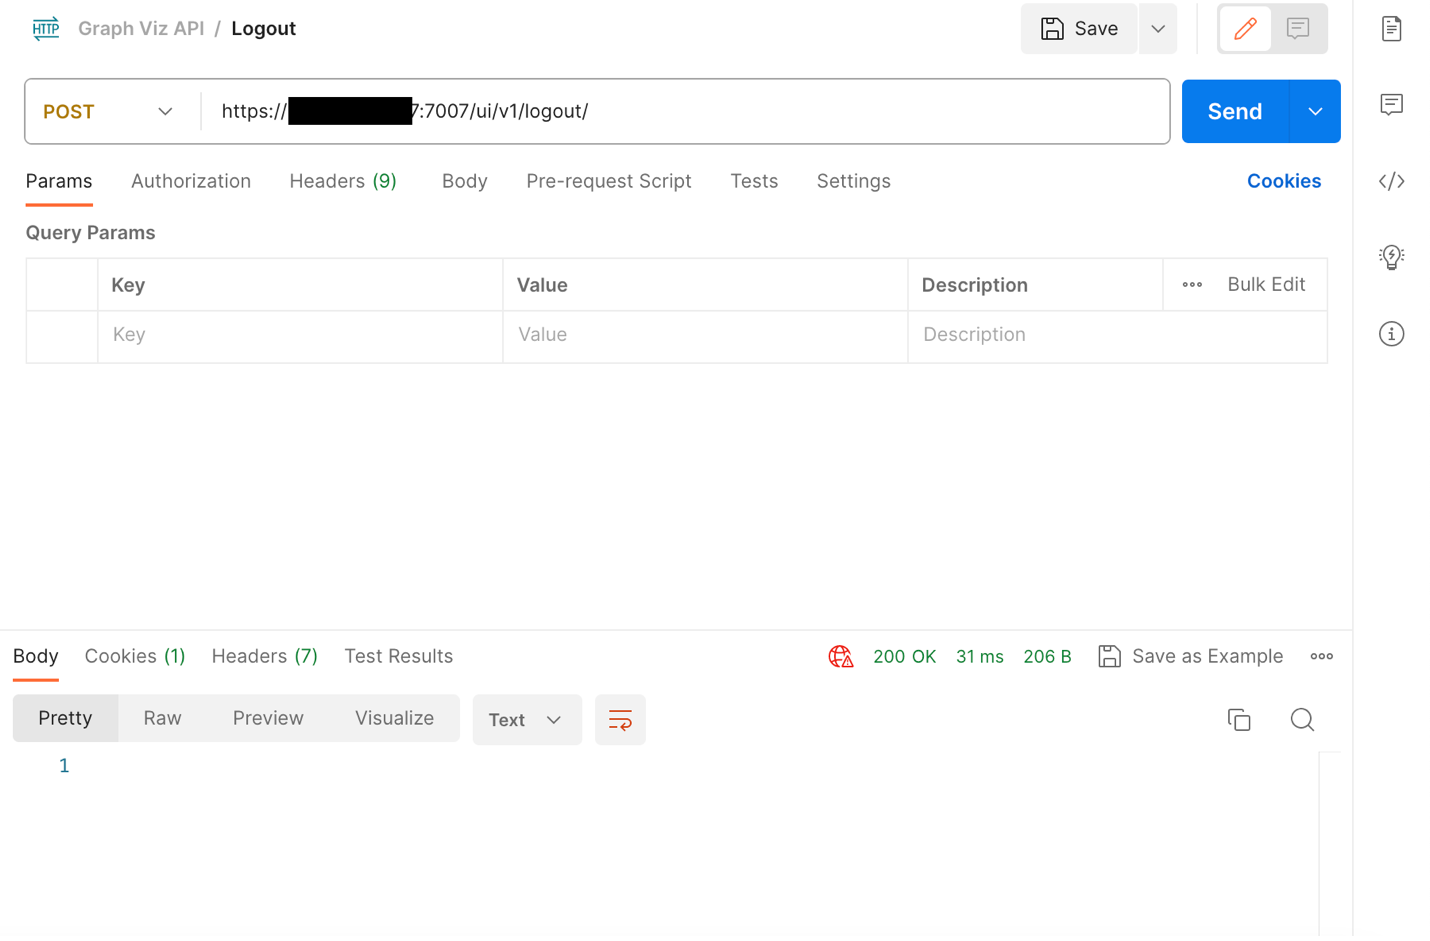Switch to the Authorization tab
Screen dimensions: 1430x941
190,181
